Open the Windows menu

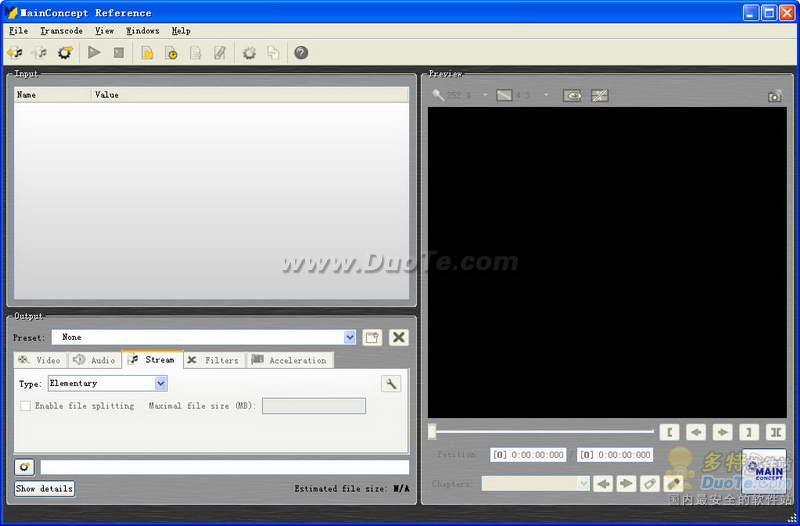coord(143,31)
